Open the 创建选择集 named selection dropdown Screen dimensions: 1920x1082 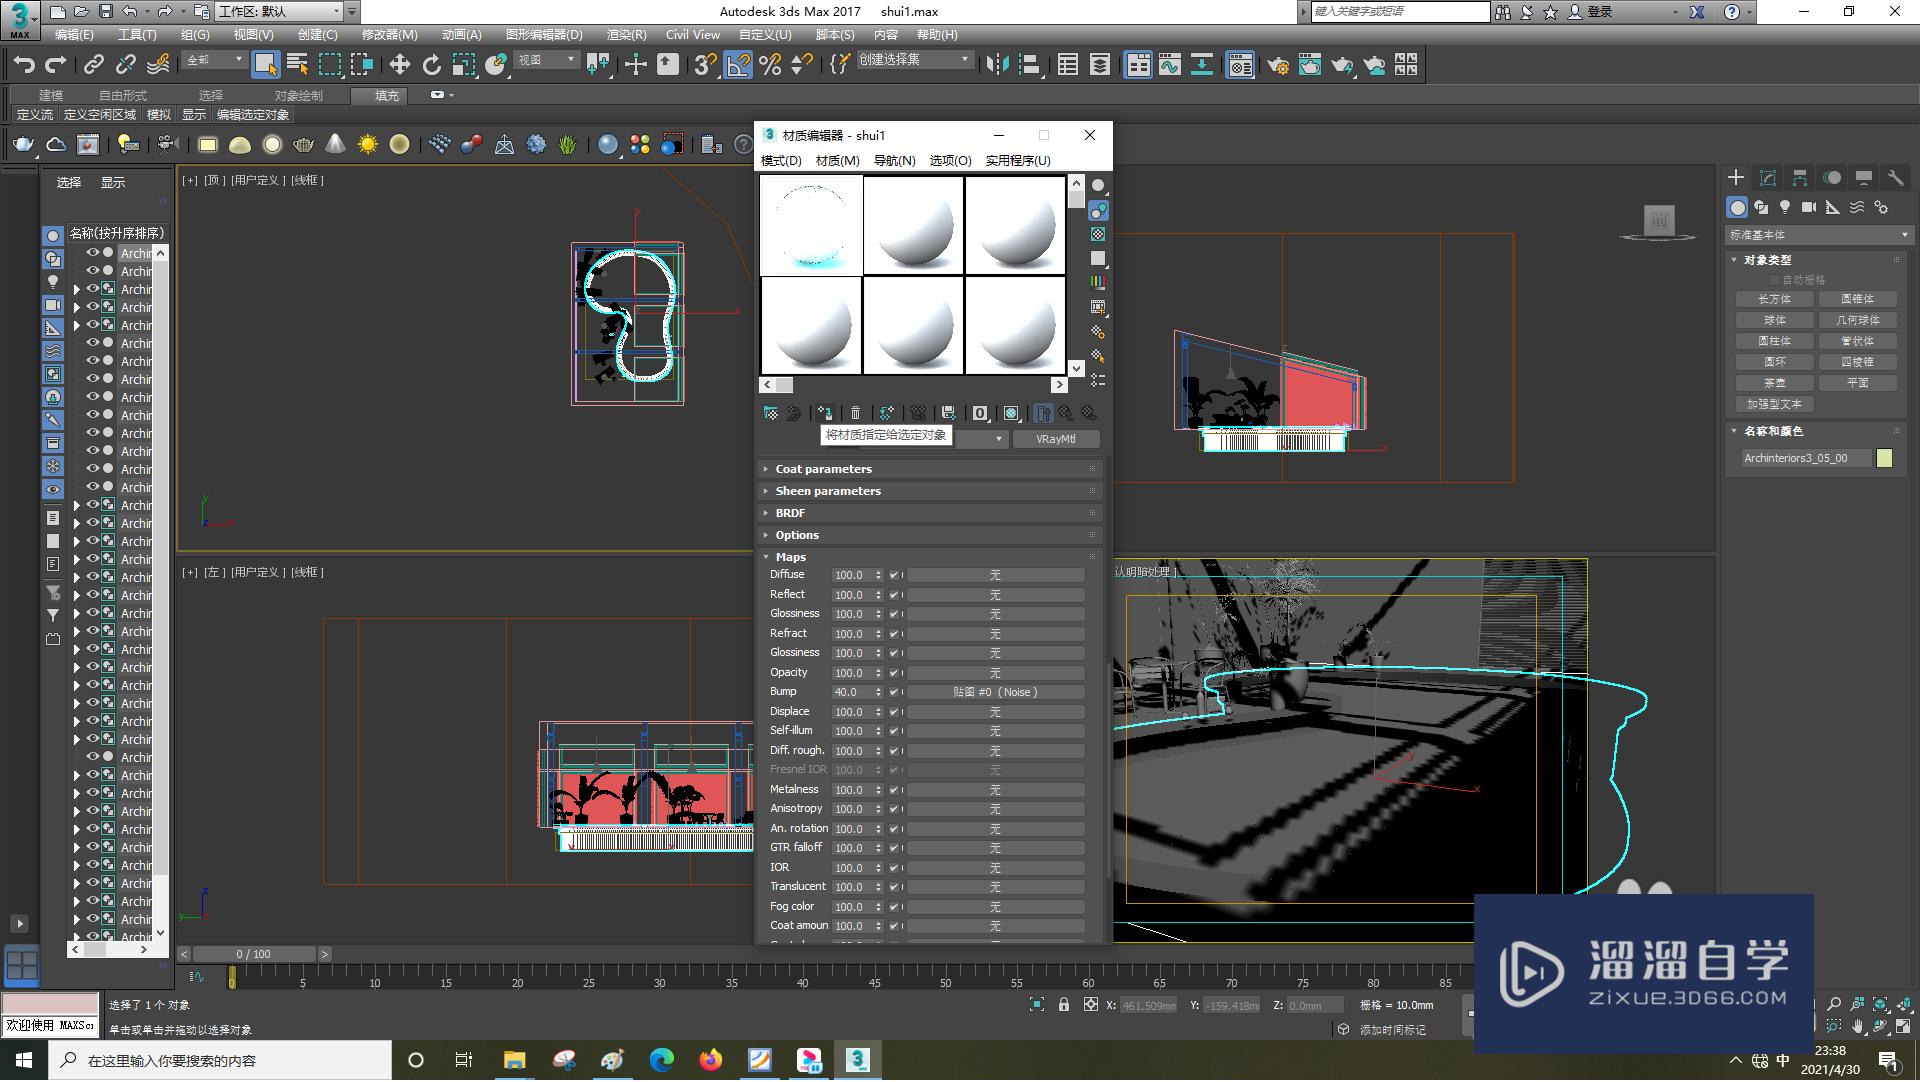pyautogui.click(x=914, y=61)
